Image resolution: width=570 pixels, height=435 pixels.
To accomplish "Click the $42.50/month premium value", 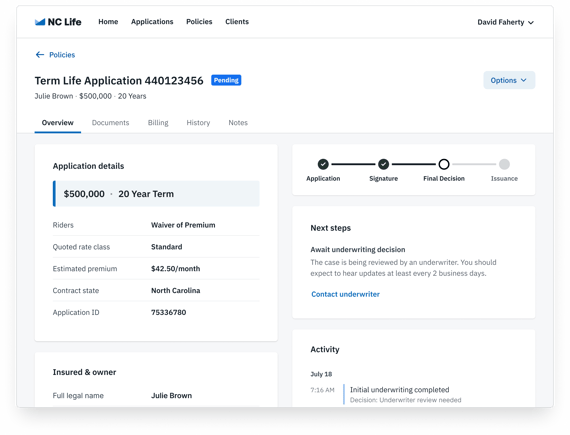I will pos(175,269).
